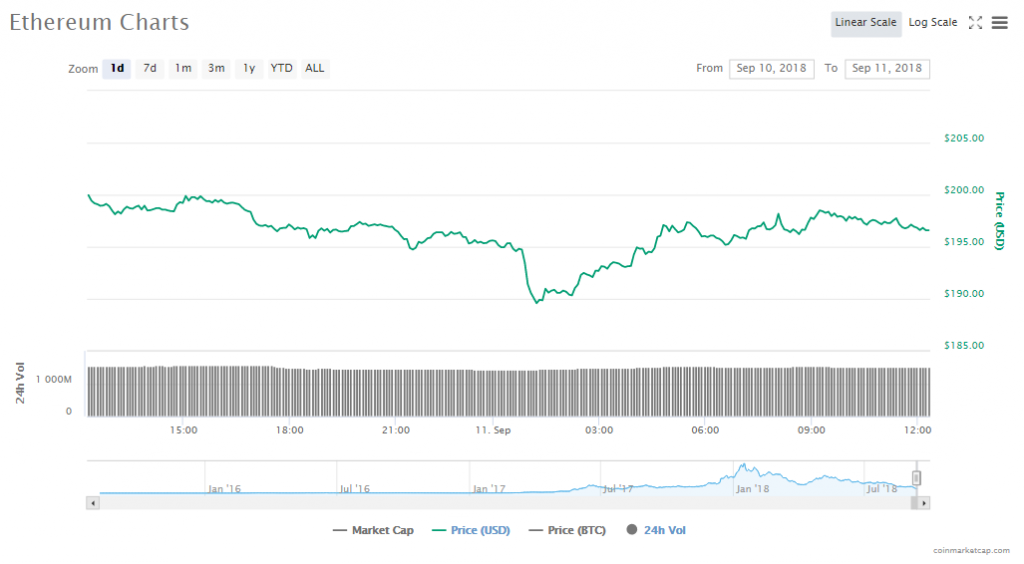1024x564 pixels.
Task: Click the navigator scrollbar left arrow
Action: 94,503
